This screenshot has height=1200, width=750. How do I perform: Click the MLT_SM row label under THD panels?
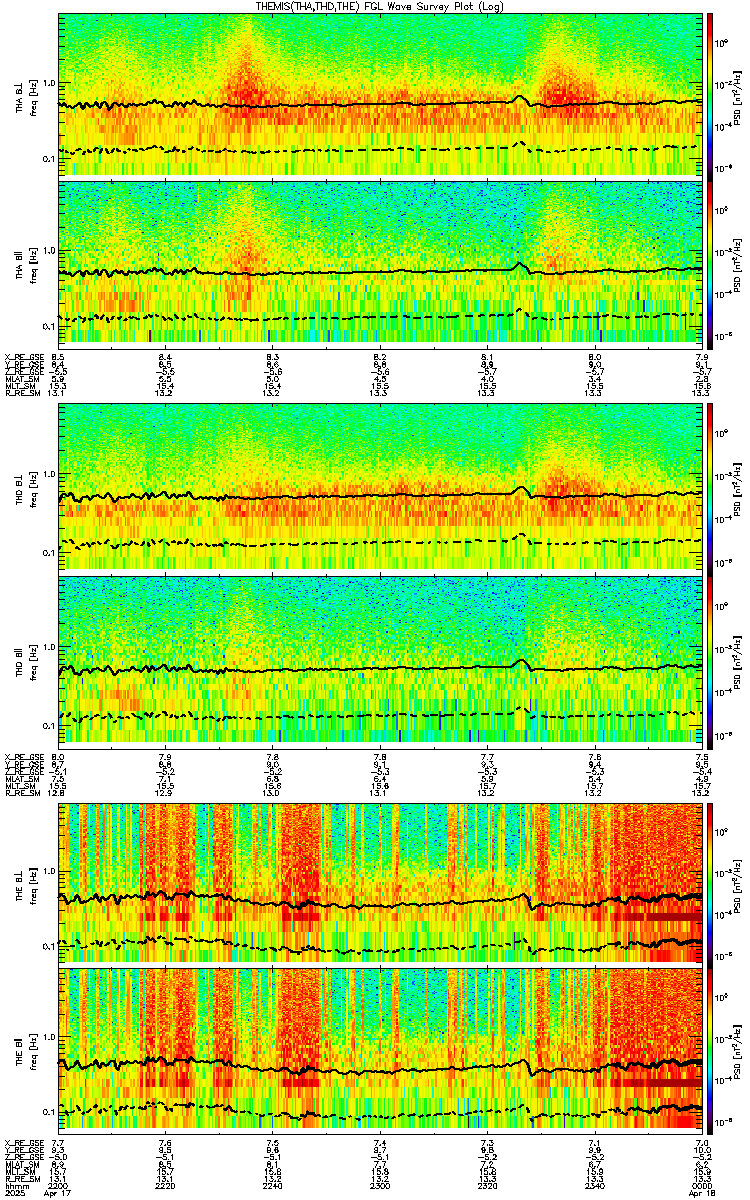[x=20, y=787]
